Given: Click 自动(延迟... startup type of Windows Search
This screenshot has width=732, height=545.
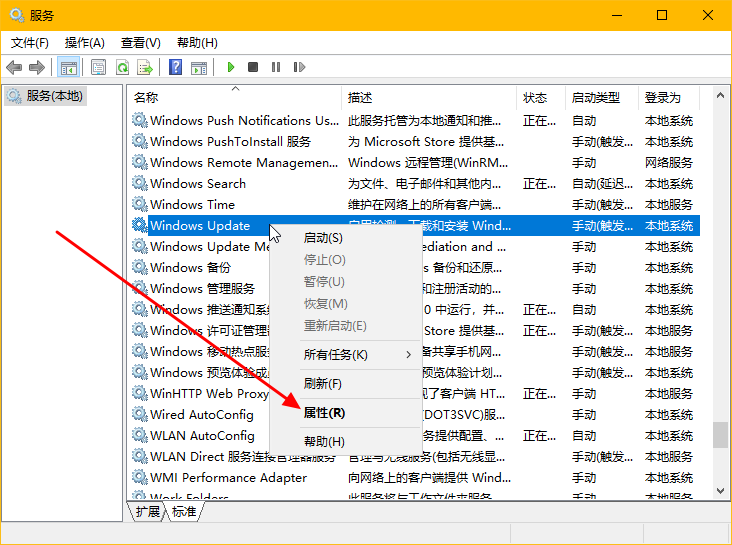Looking at the screenshot, I should coord(603,184).
